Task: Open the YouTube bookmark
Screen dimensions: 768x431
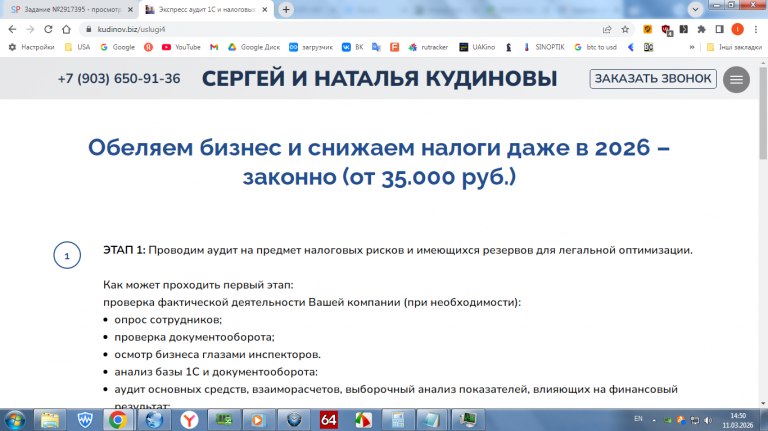Action: [x=181, y=47]
